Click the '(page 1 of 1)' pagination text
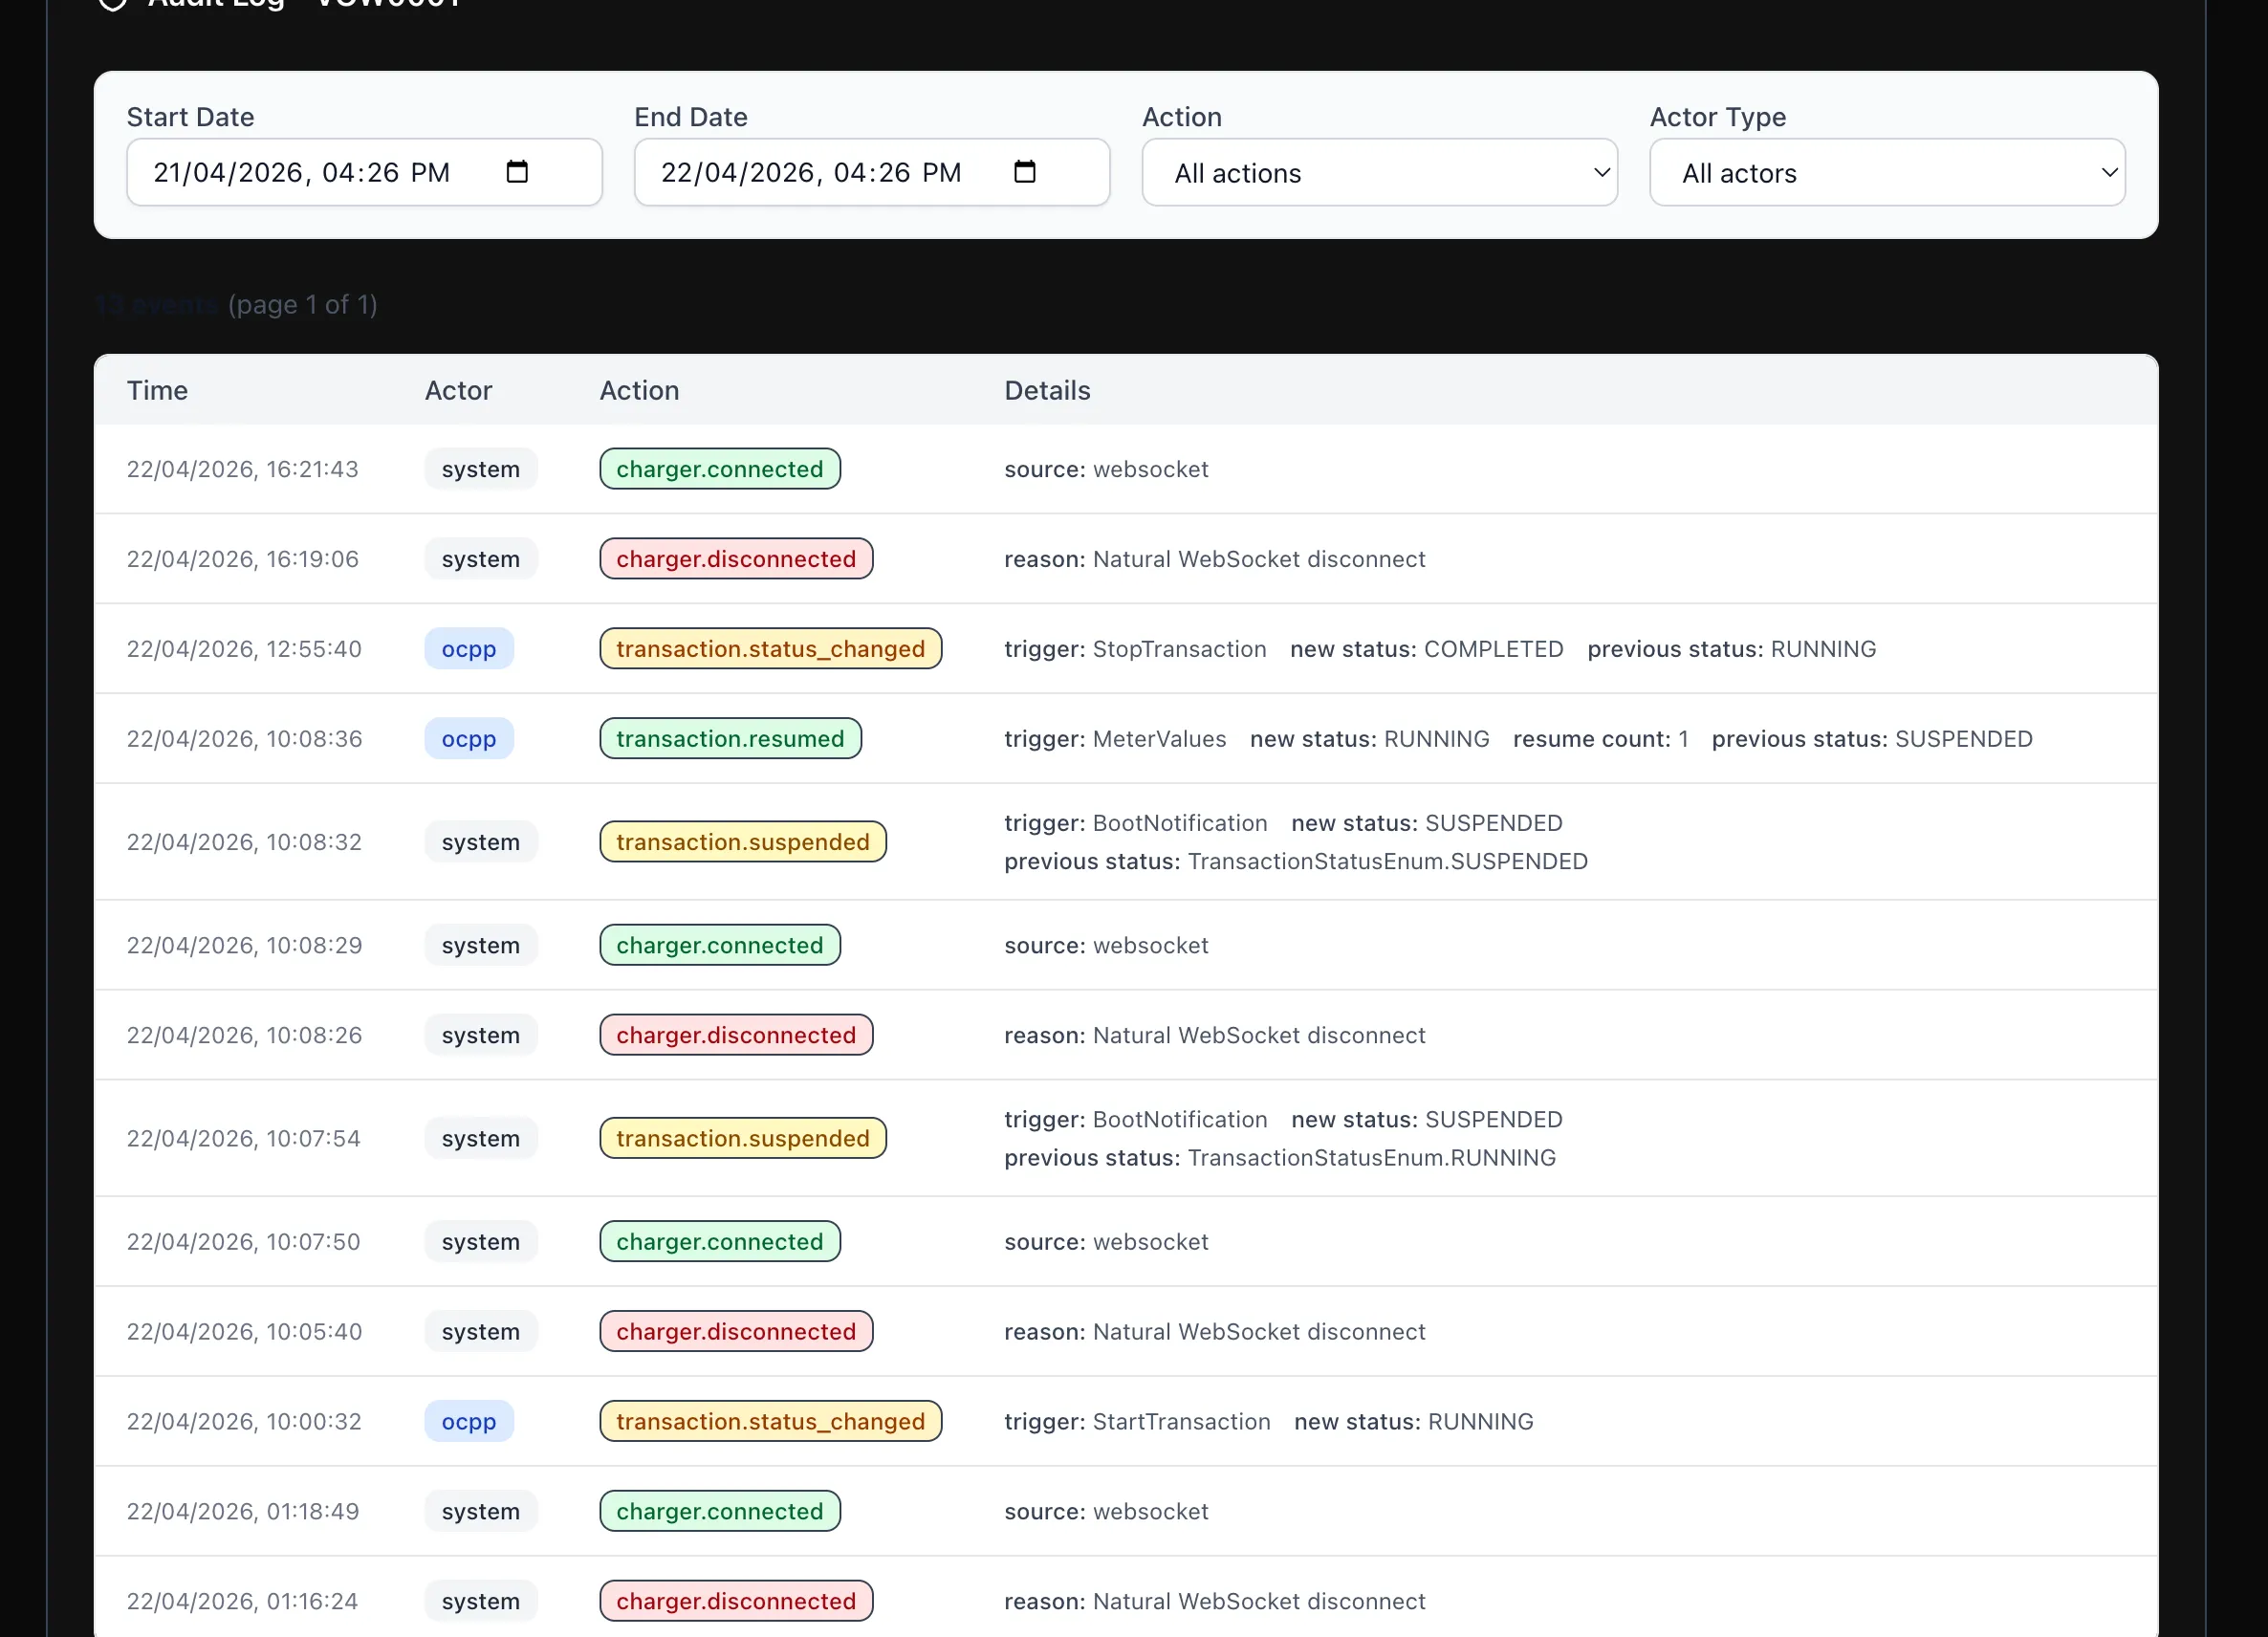The height and width of the screenshot is (1637, 2268). tap(302, 304)
